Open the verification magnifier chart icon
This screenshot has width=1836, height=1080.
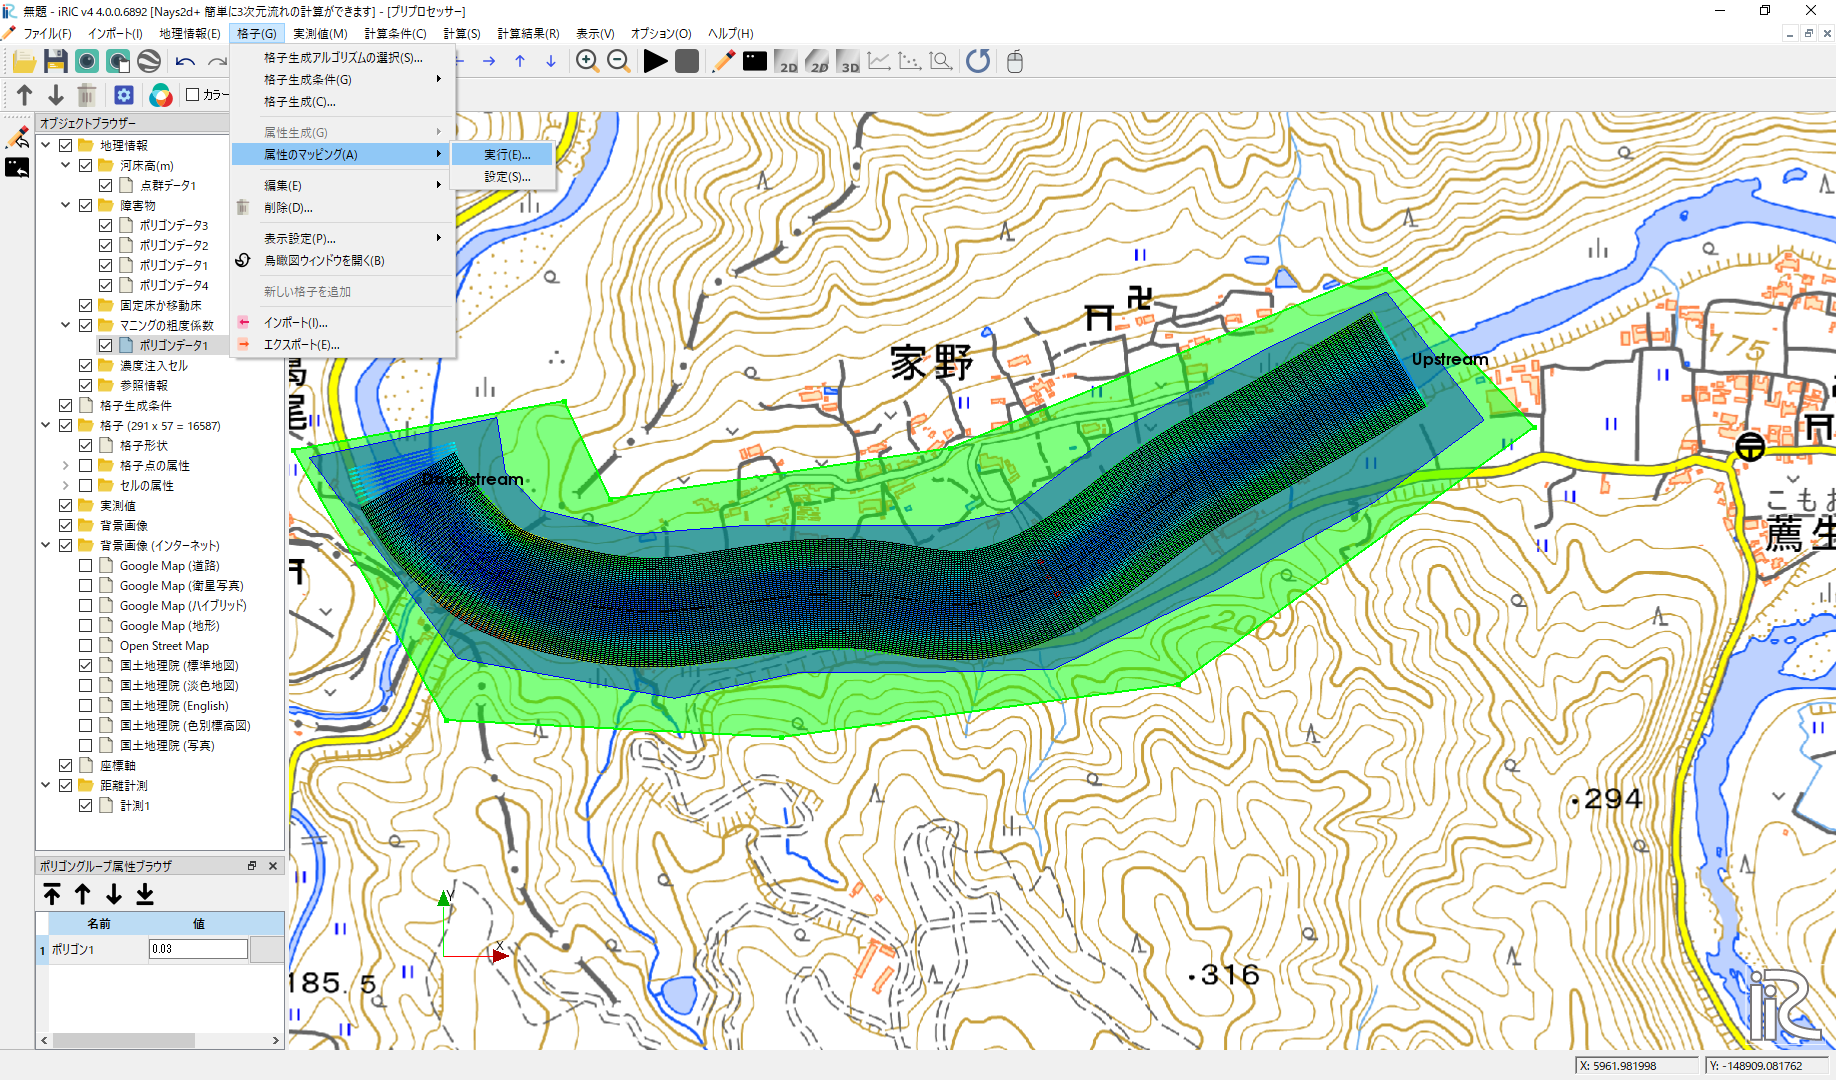click(x=941, y=62)
